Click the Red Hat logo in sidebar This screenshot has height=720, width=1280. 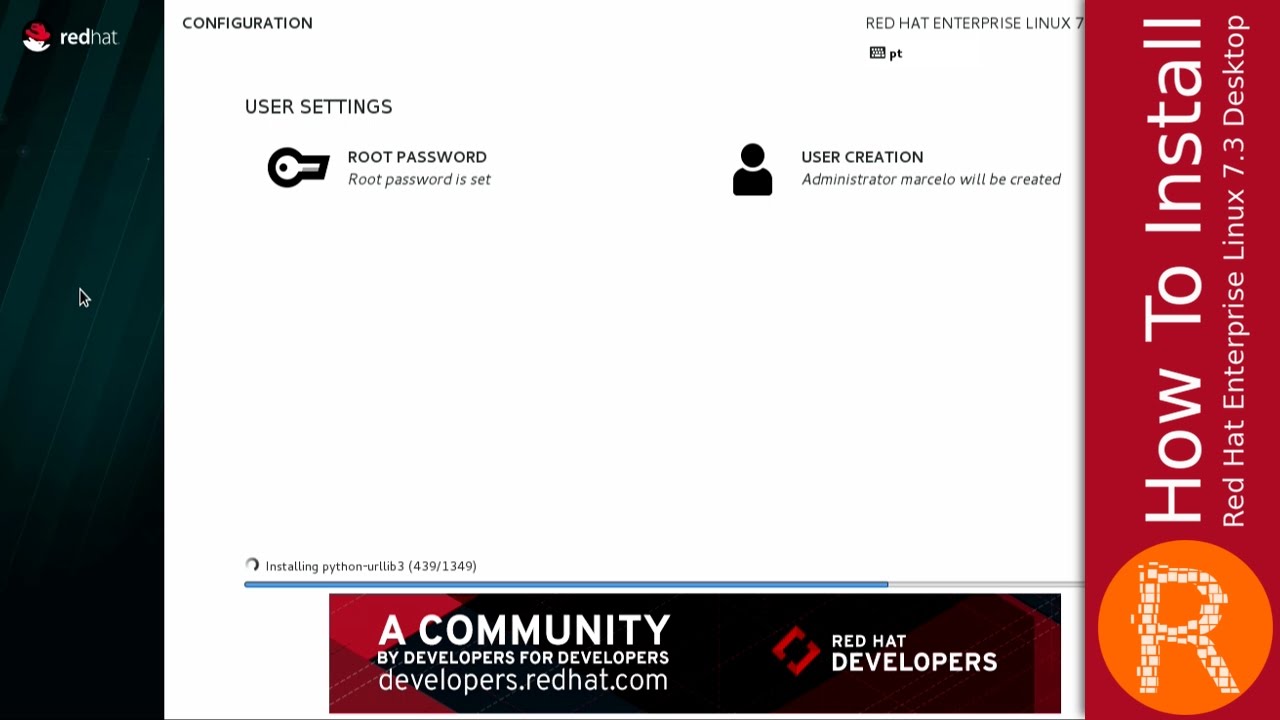[70, 37]
